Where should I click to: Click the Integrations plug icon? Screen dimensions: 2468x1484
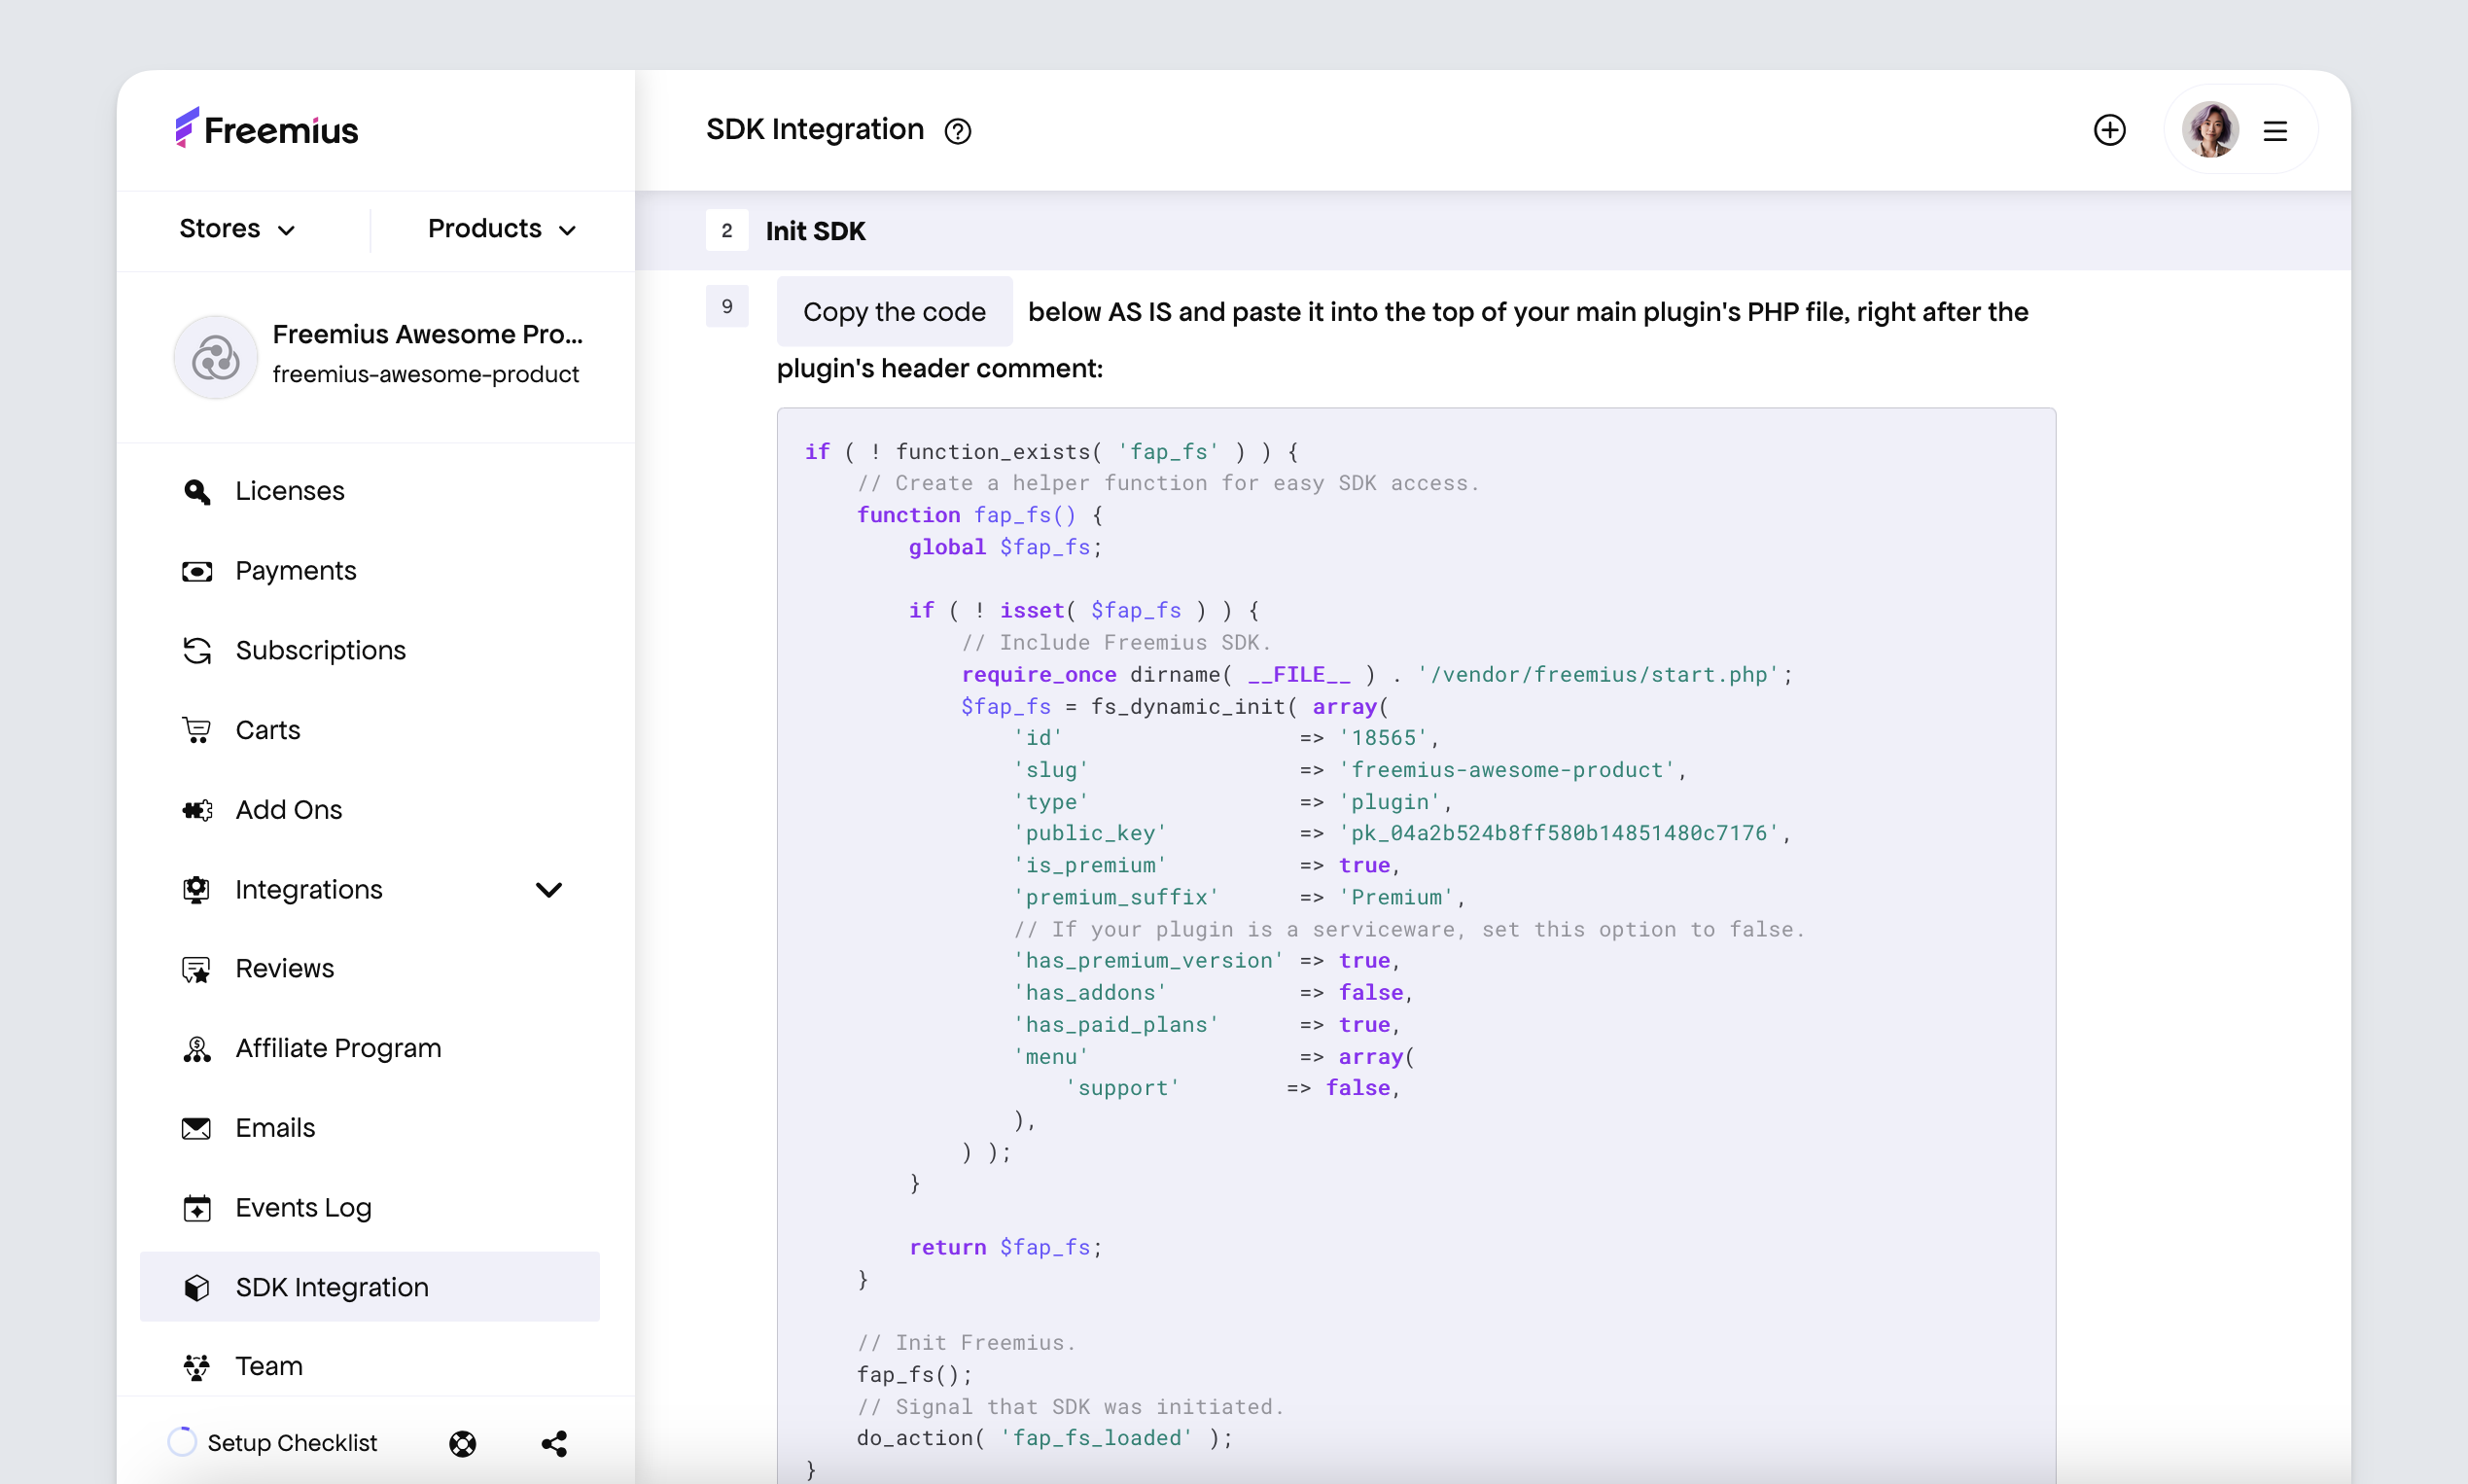pos(197,889)
